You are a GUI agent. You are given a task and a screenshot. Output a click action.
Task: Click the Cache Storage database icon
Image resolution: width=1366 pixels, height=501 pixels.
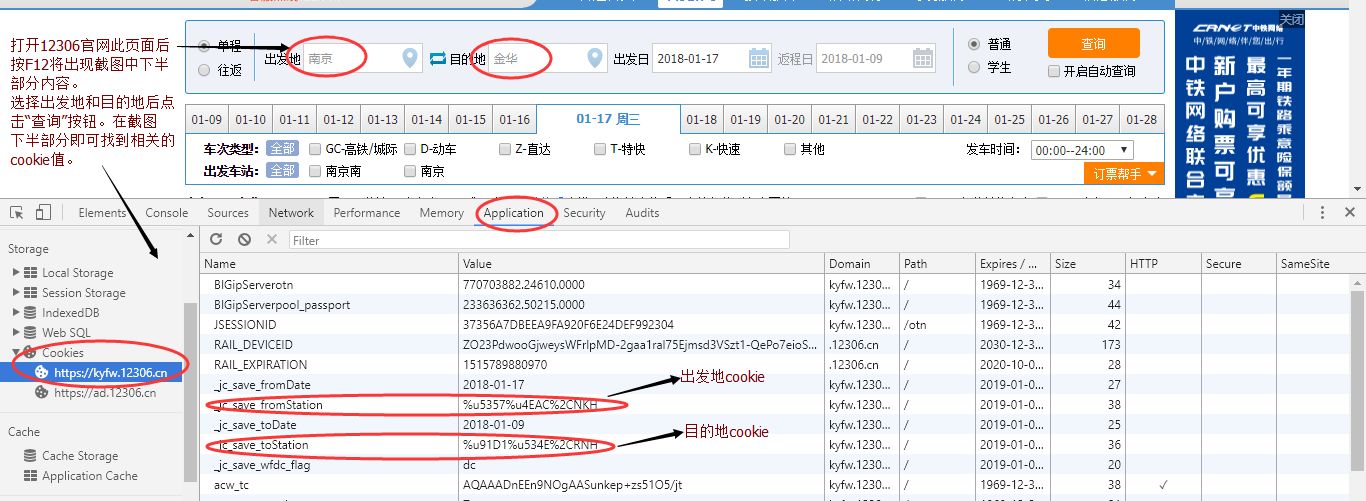coord(32,456)
